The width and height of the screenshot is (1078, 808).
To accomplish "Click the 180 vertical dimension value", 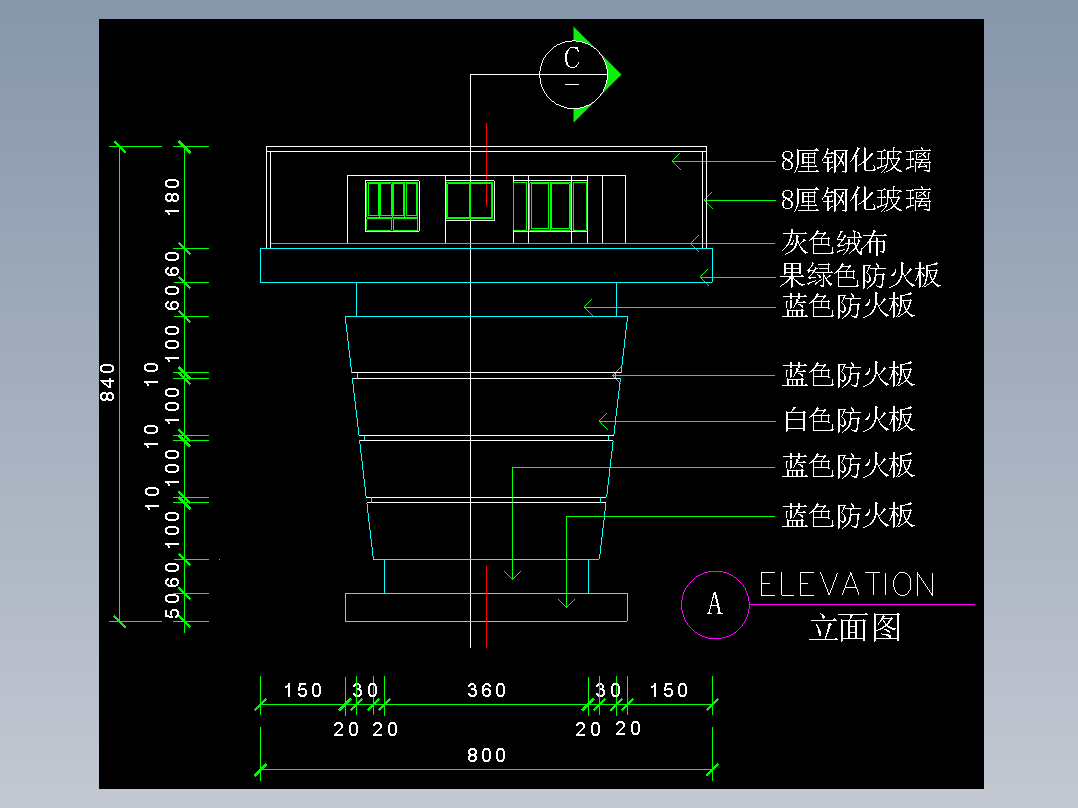I will [172, 197].
